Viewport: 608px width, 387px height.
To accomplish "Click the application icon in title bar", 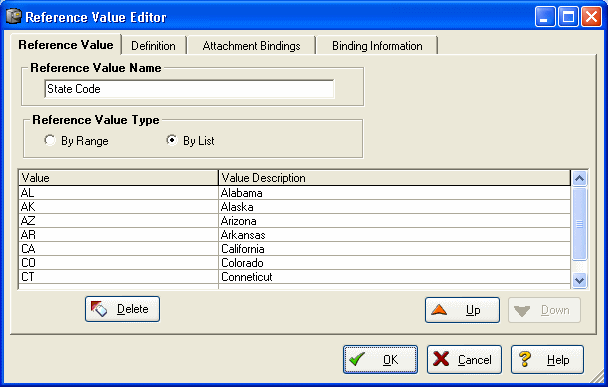I will [14, 17].
